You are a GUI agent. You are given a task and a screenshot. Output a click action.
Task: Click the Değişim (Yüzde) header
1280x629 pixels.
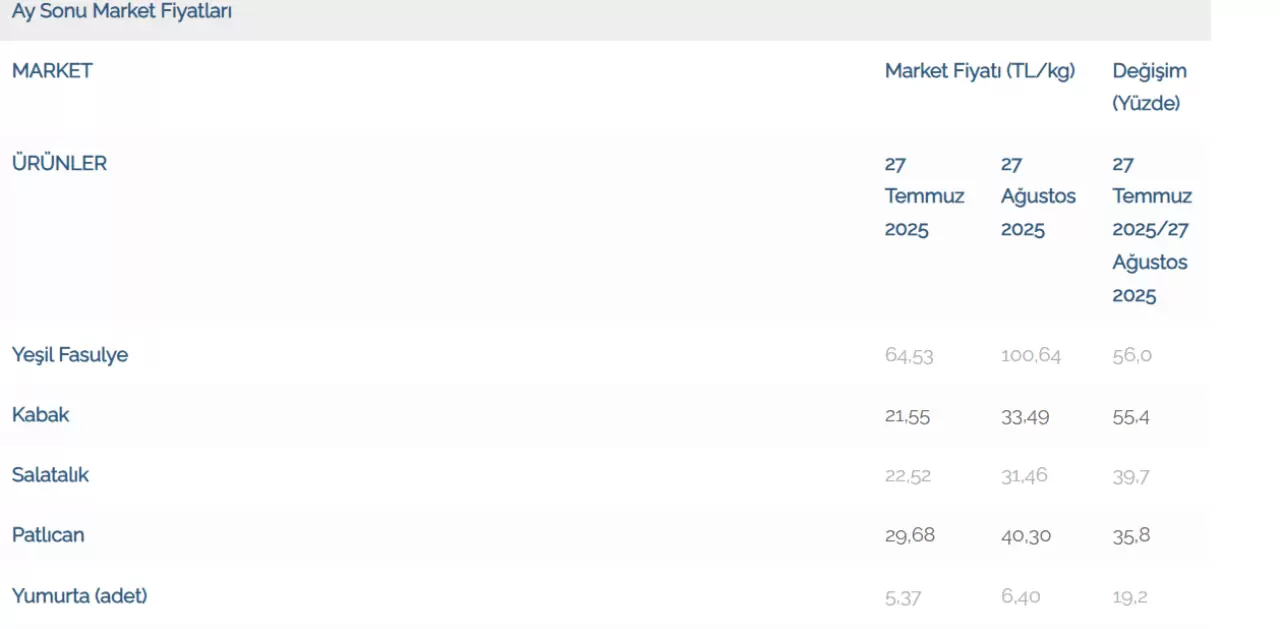point(1150,87)
